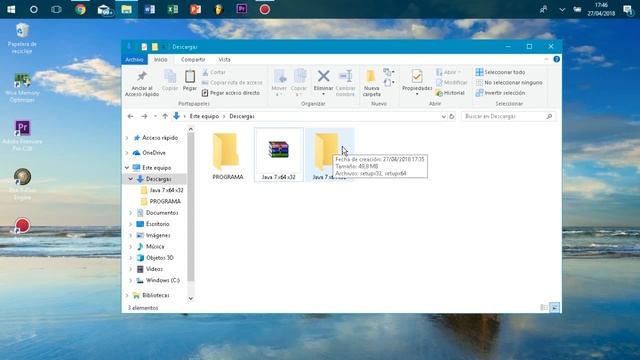Select the Java 7 x64 x32 WinRAR archive
Screen dimensions: 640x360
click(x=279, y=155)
